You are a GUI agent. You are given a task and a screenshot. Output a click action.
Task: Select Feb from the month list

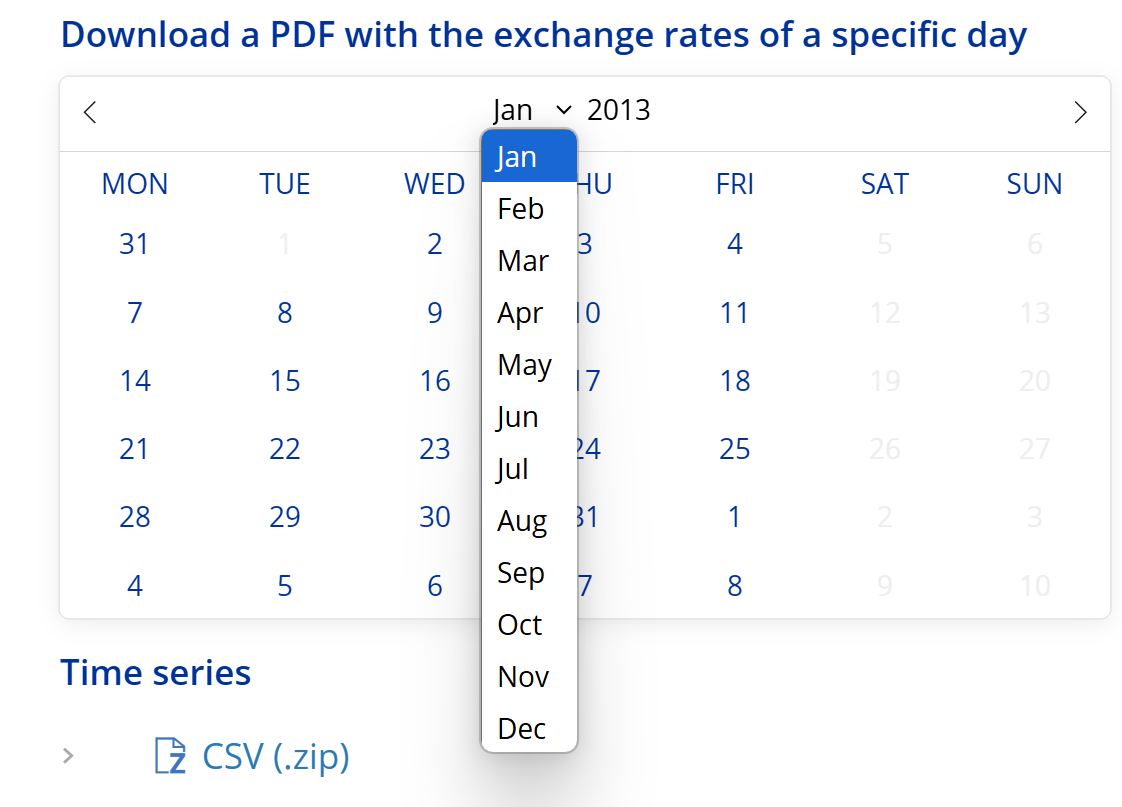[x=519, y=209]
